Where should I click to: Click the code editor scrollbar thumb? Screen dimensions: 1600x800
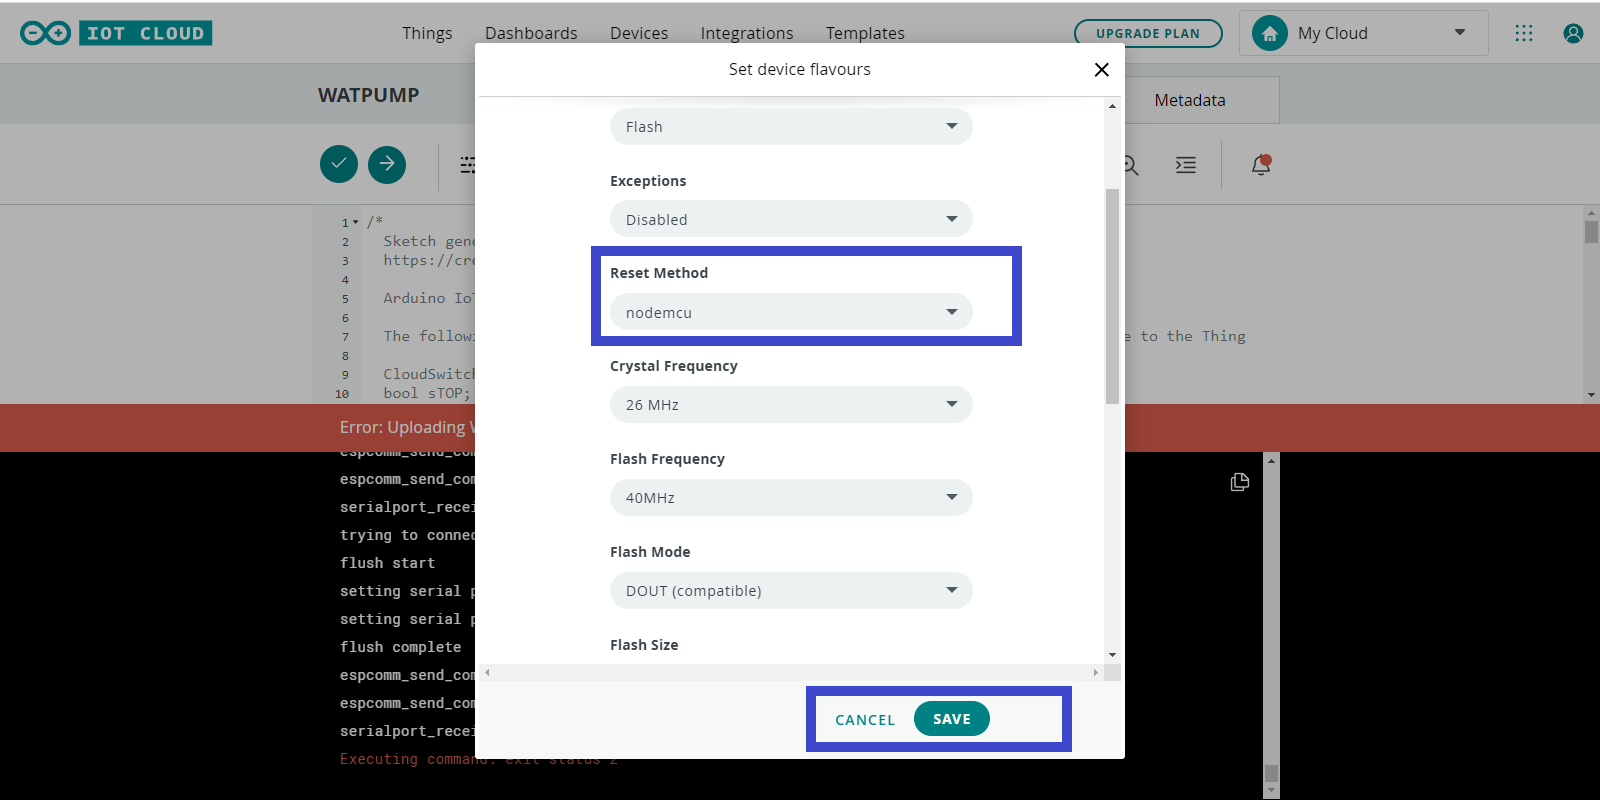point(1591,232)
